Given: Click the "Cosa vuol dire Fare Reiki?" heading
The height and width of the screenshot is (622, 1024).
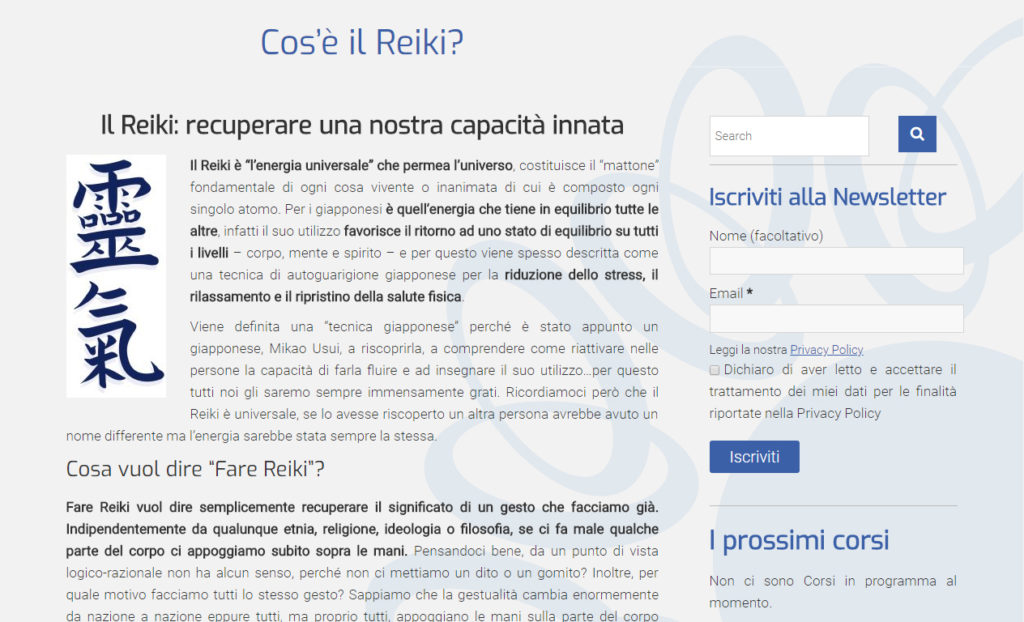Looking at the screenshot, I should [x=195, y=468].
